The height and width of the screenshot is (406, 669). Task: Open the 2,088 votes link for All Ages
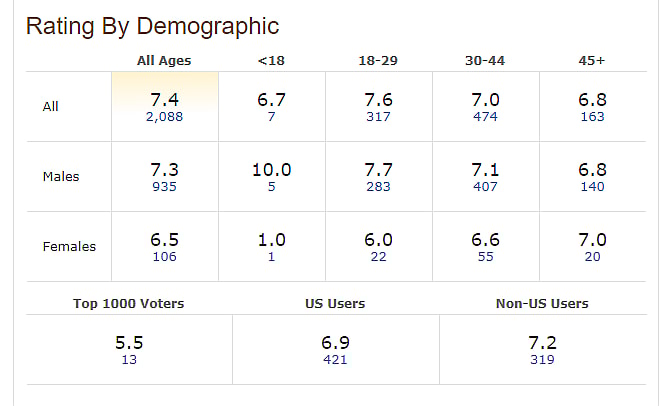tap(164, 117)
